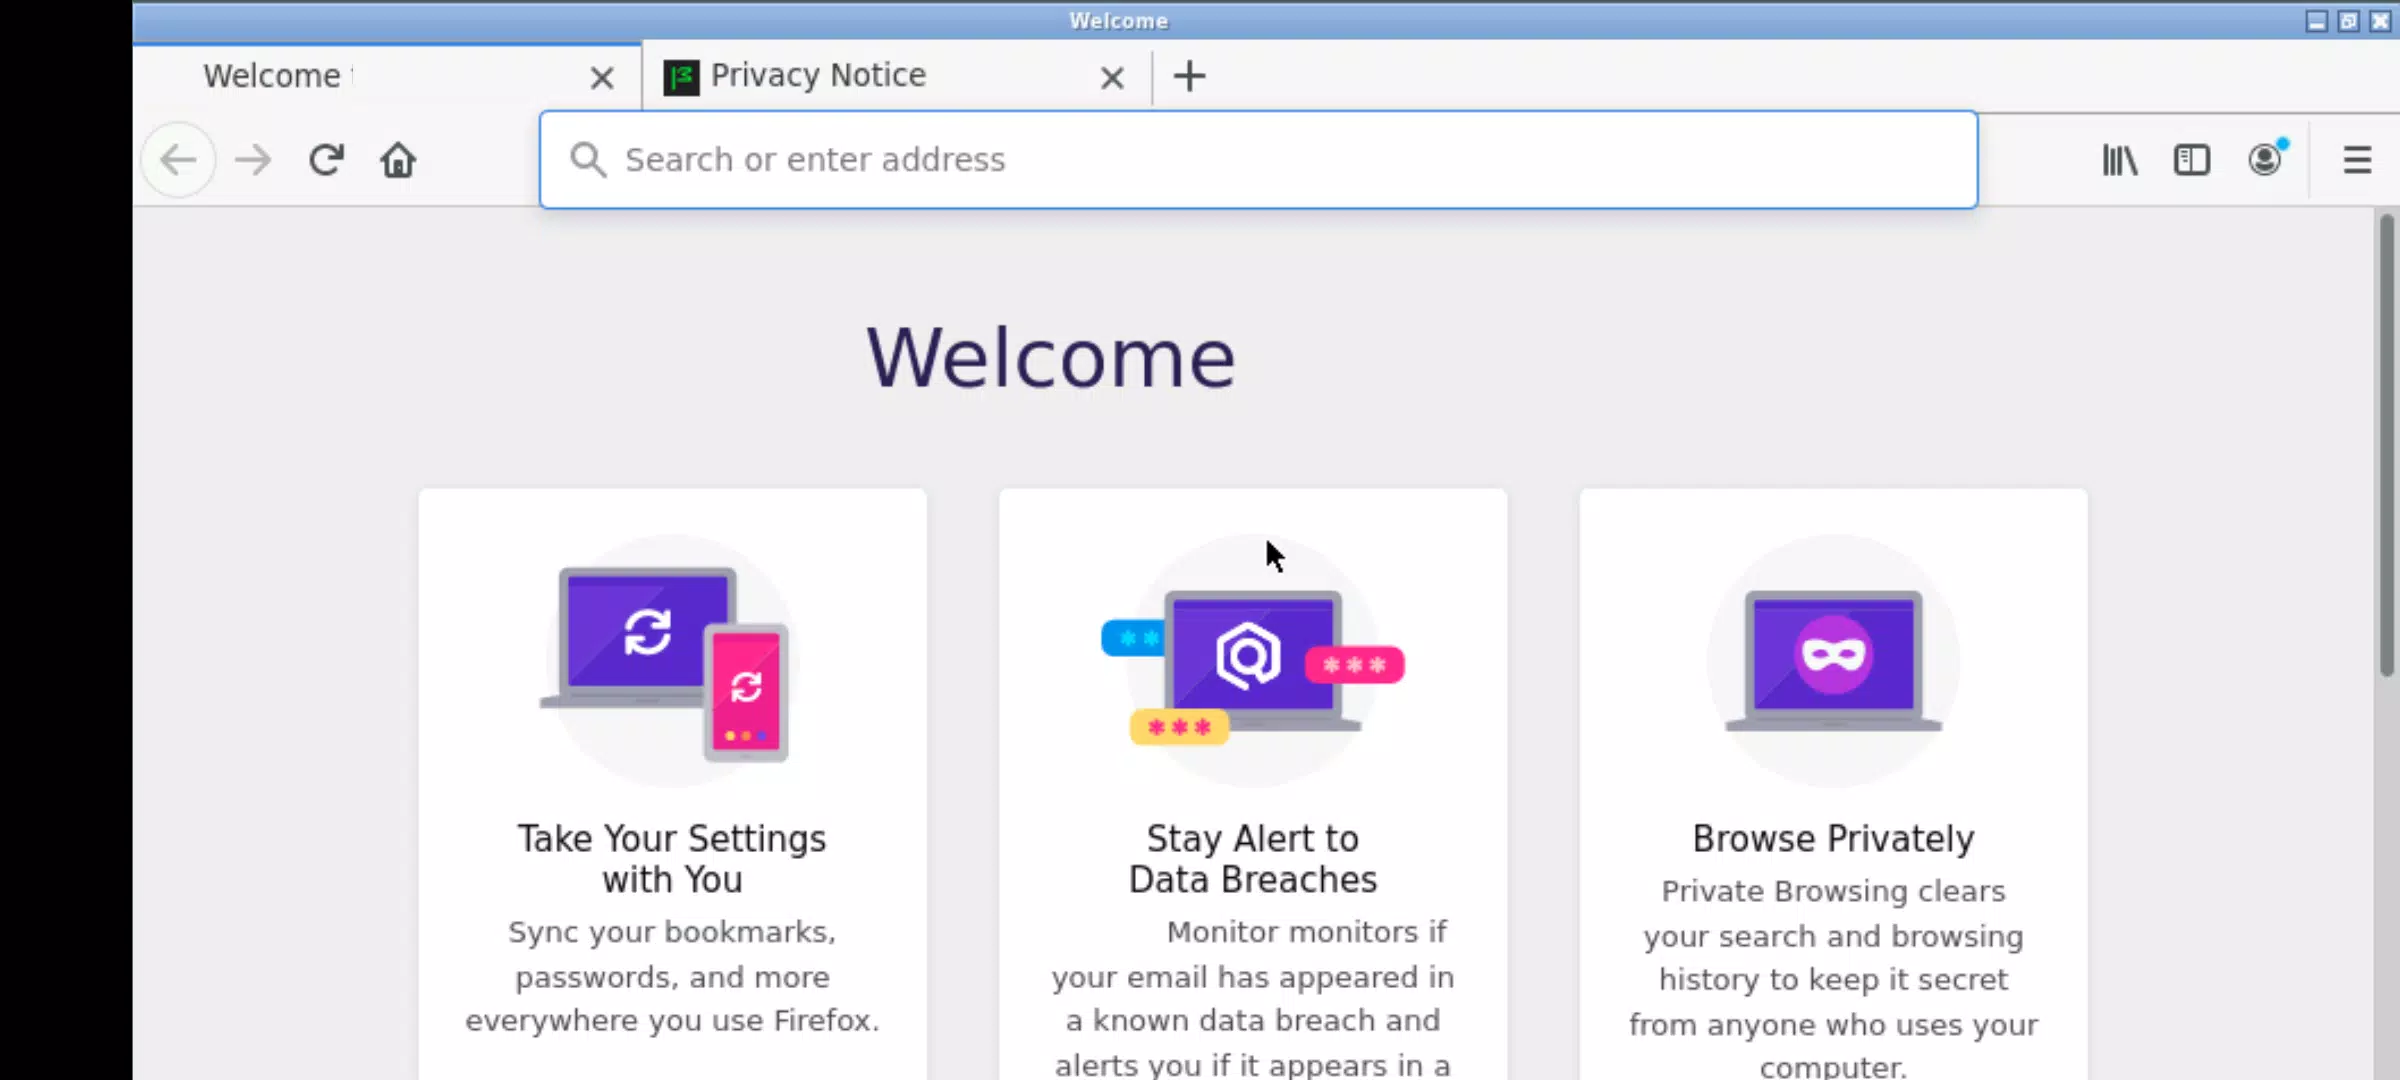Open the Library bookmarks and history menu
The height and width of the screenshot is (1080, 2400).
(2119, 160)
